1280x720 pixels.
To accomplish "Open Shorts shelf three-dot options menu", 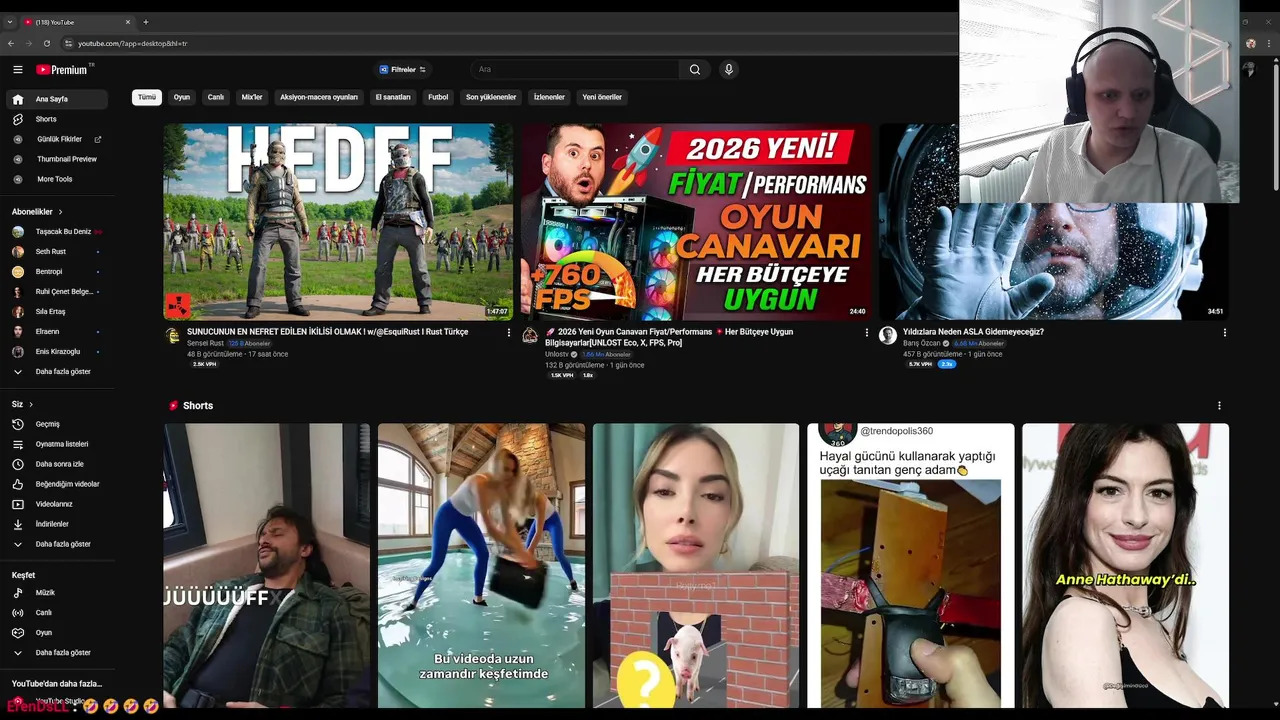I will coord(1219,406).
